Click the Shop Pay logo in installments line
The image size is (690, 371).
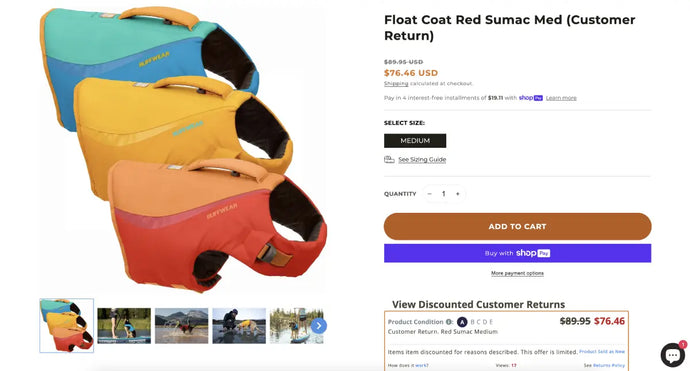tap(531, 98)
